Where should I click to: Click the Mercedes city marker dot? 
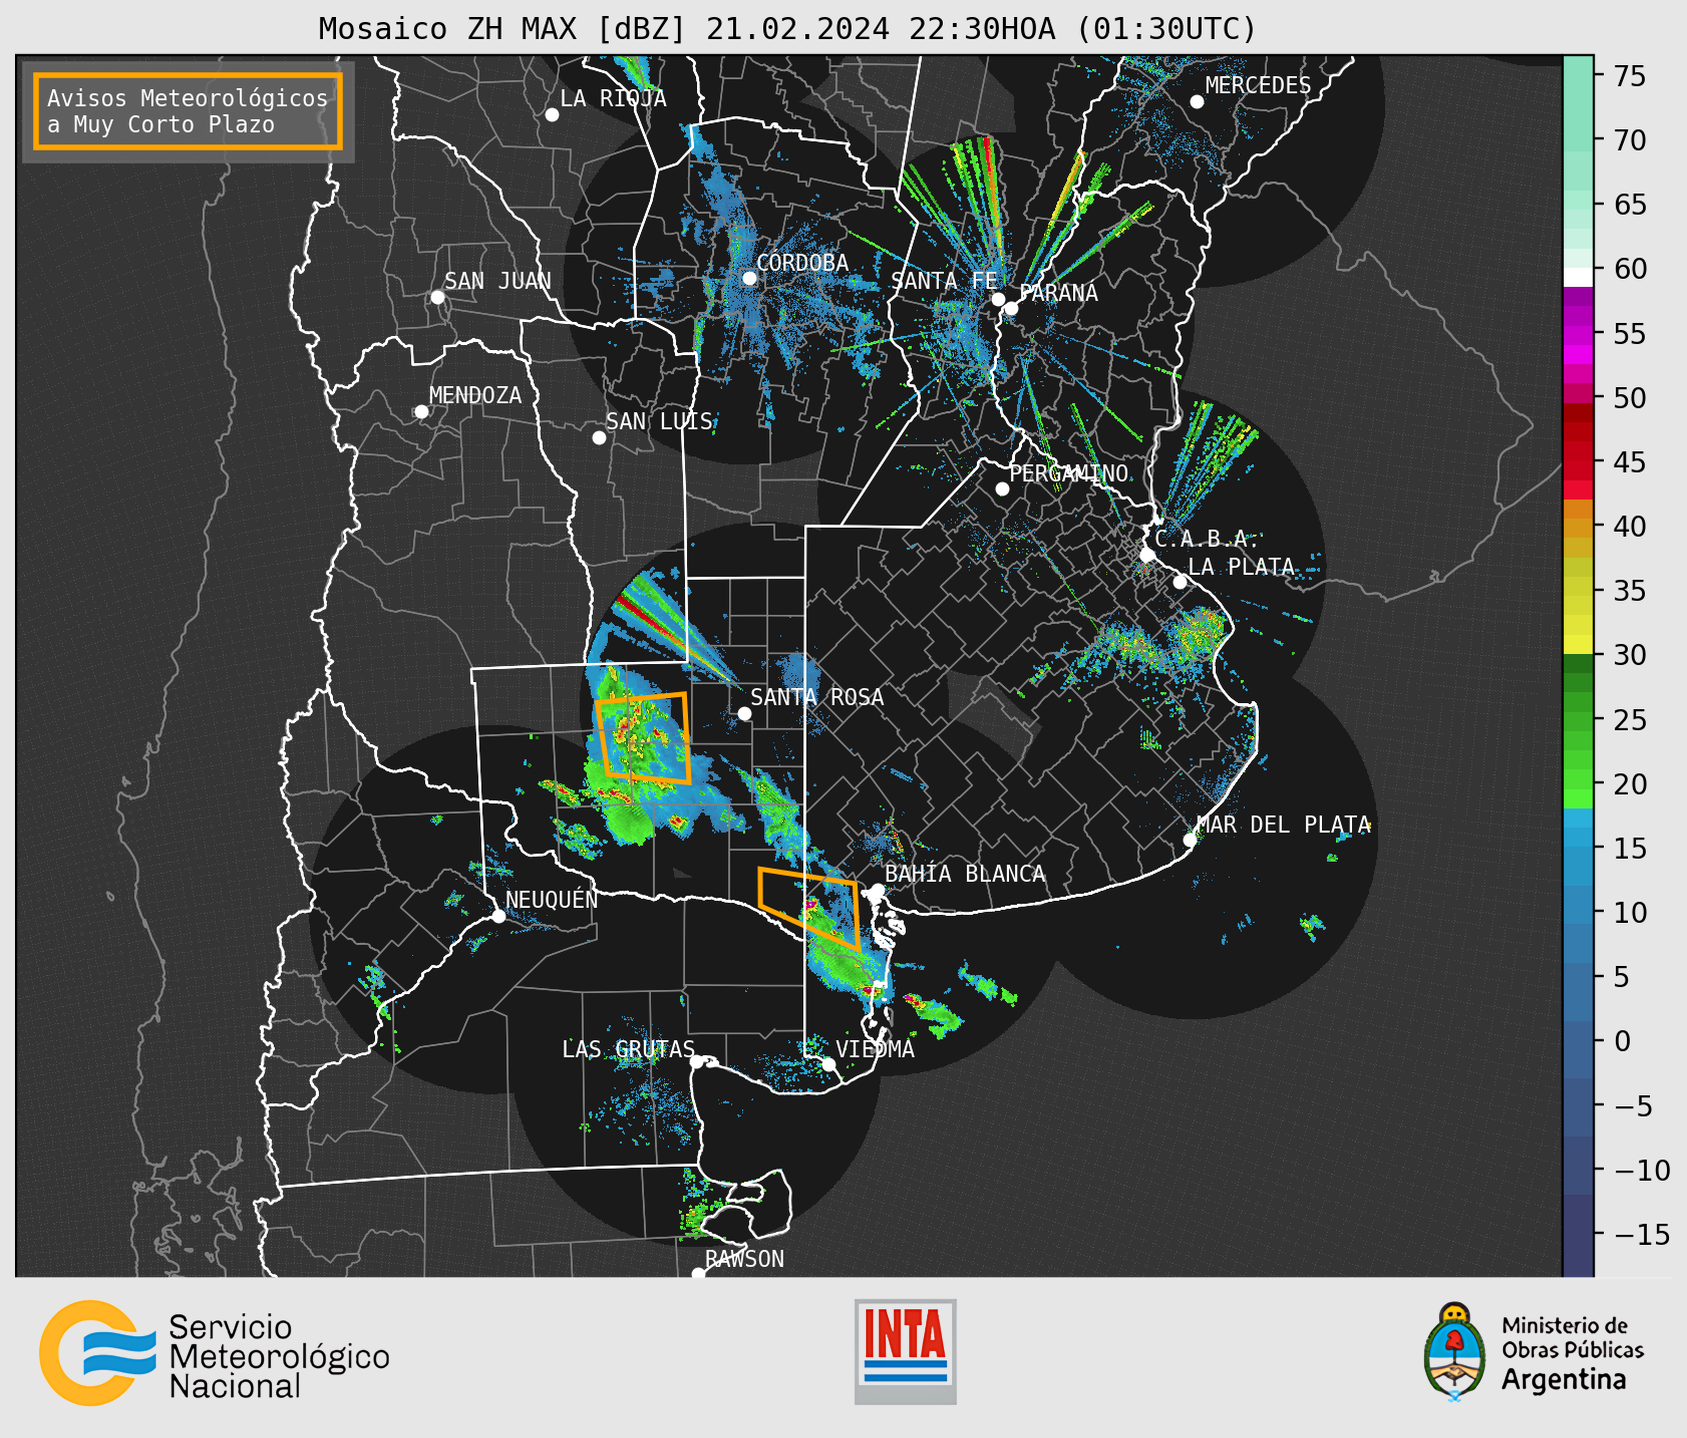(1197, 102)
